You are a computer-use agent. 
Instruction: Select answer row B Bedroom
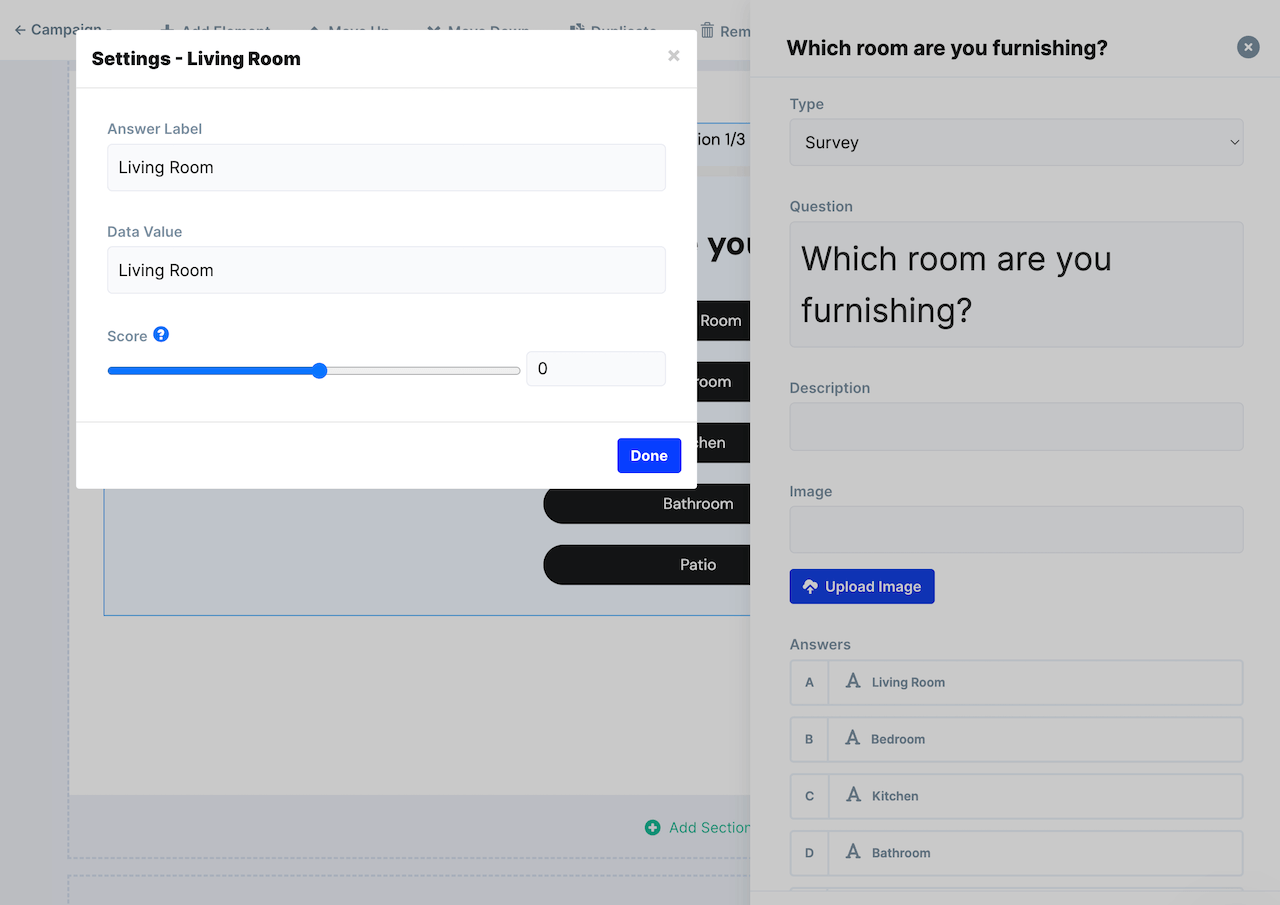click(x=1016, y=739)
